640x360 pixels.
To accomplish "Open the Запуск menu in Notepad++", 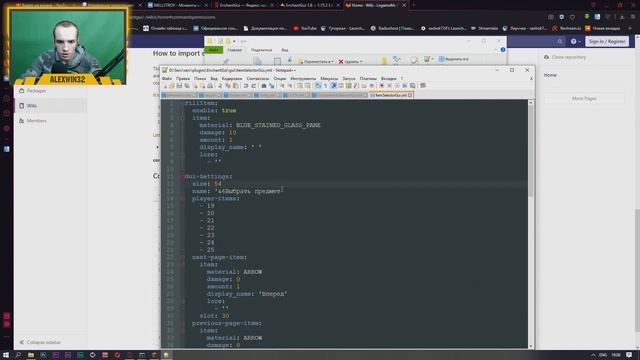I will 349,78.
